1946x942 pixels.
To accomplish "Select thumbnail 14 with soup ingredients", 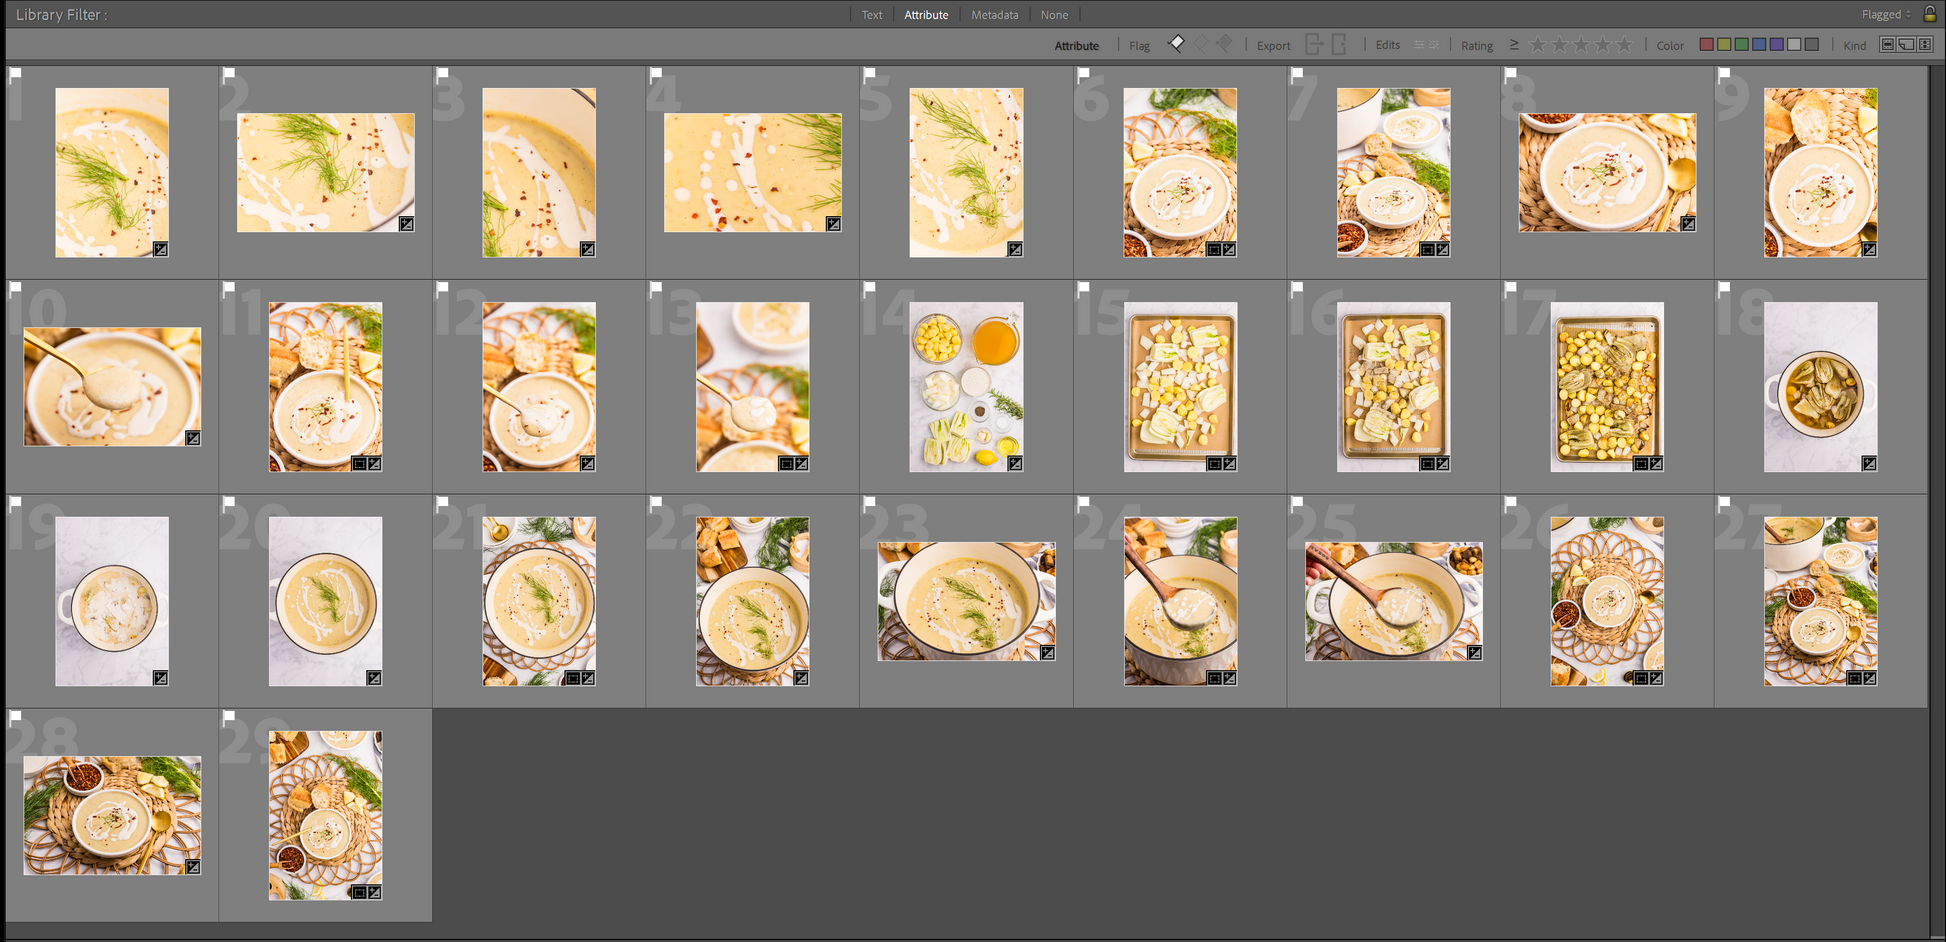I will 965,386.
